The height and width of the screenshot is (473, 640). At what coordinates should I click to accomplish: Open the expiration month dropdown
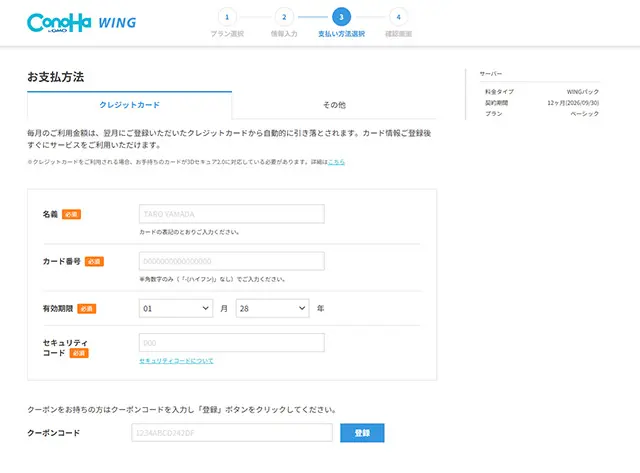coord(175,309)
